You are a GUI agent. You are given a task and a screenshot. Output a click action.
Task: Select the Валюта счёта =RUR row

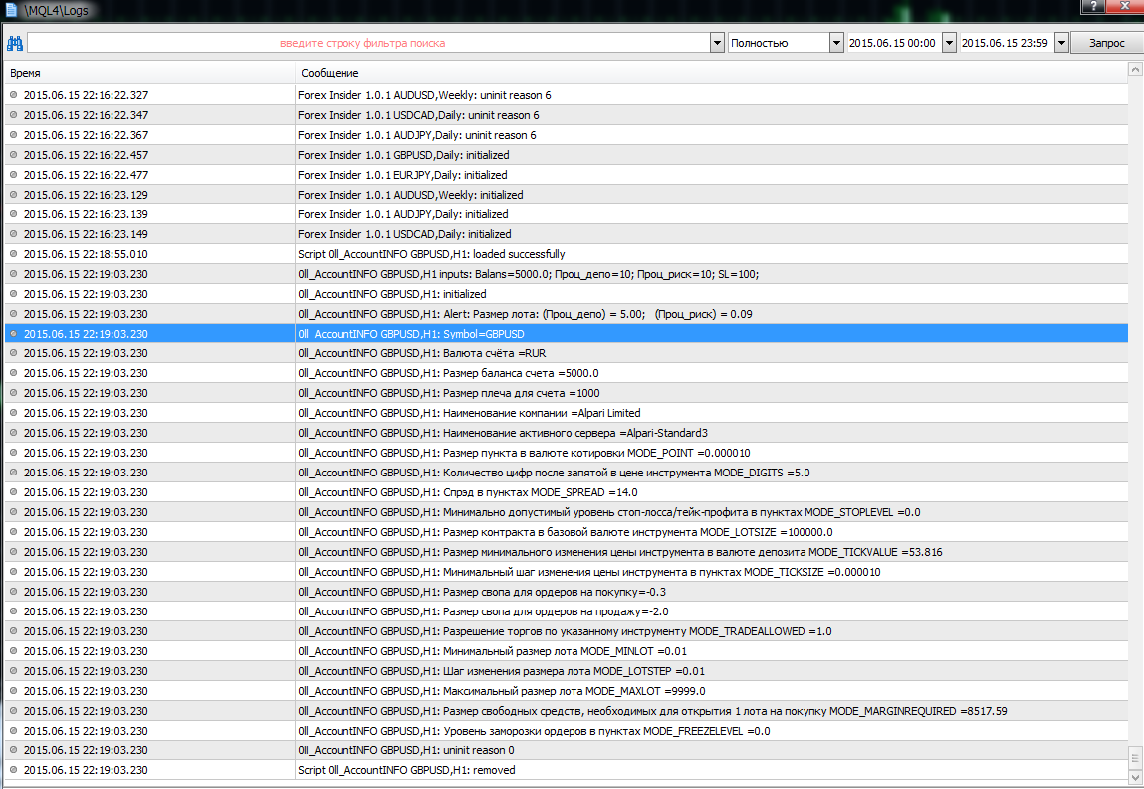pos(566,353)
